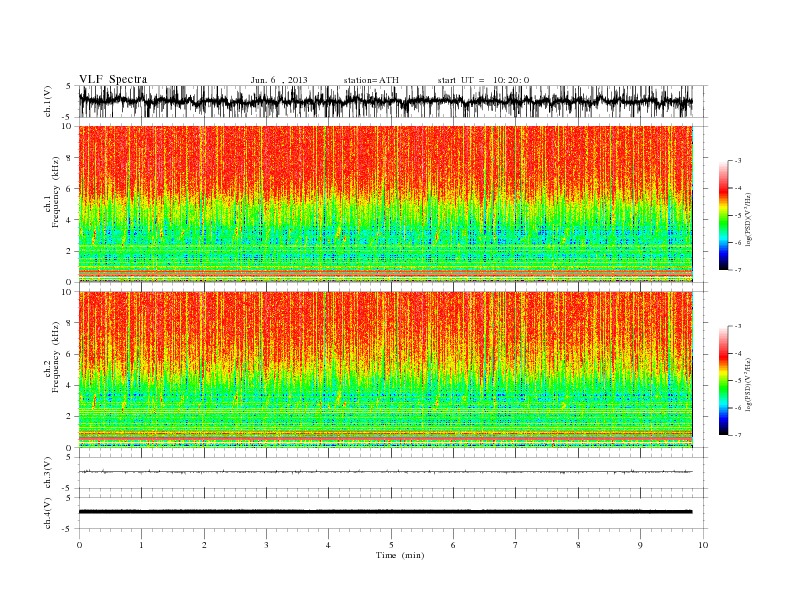Click the 4 kHz tick on ch.2 spectrogram
Viewport: 792px width, 612px height.
tap(69, 386)
